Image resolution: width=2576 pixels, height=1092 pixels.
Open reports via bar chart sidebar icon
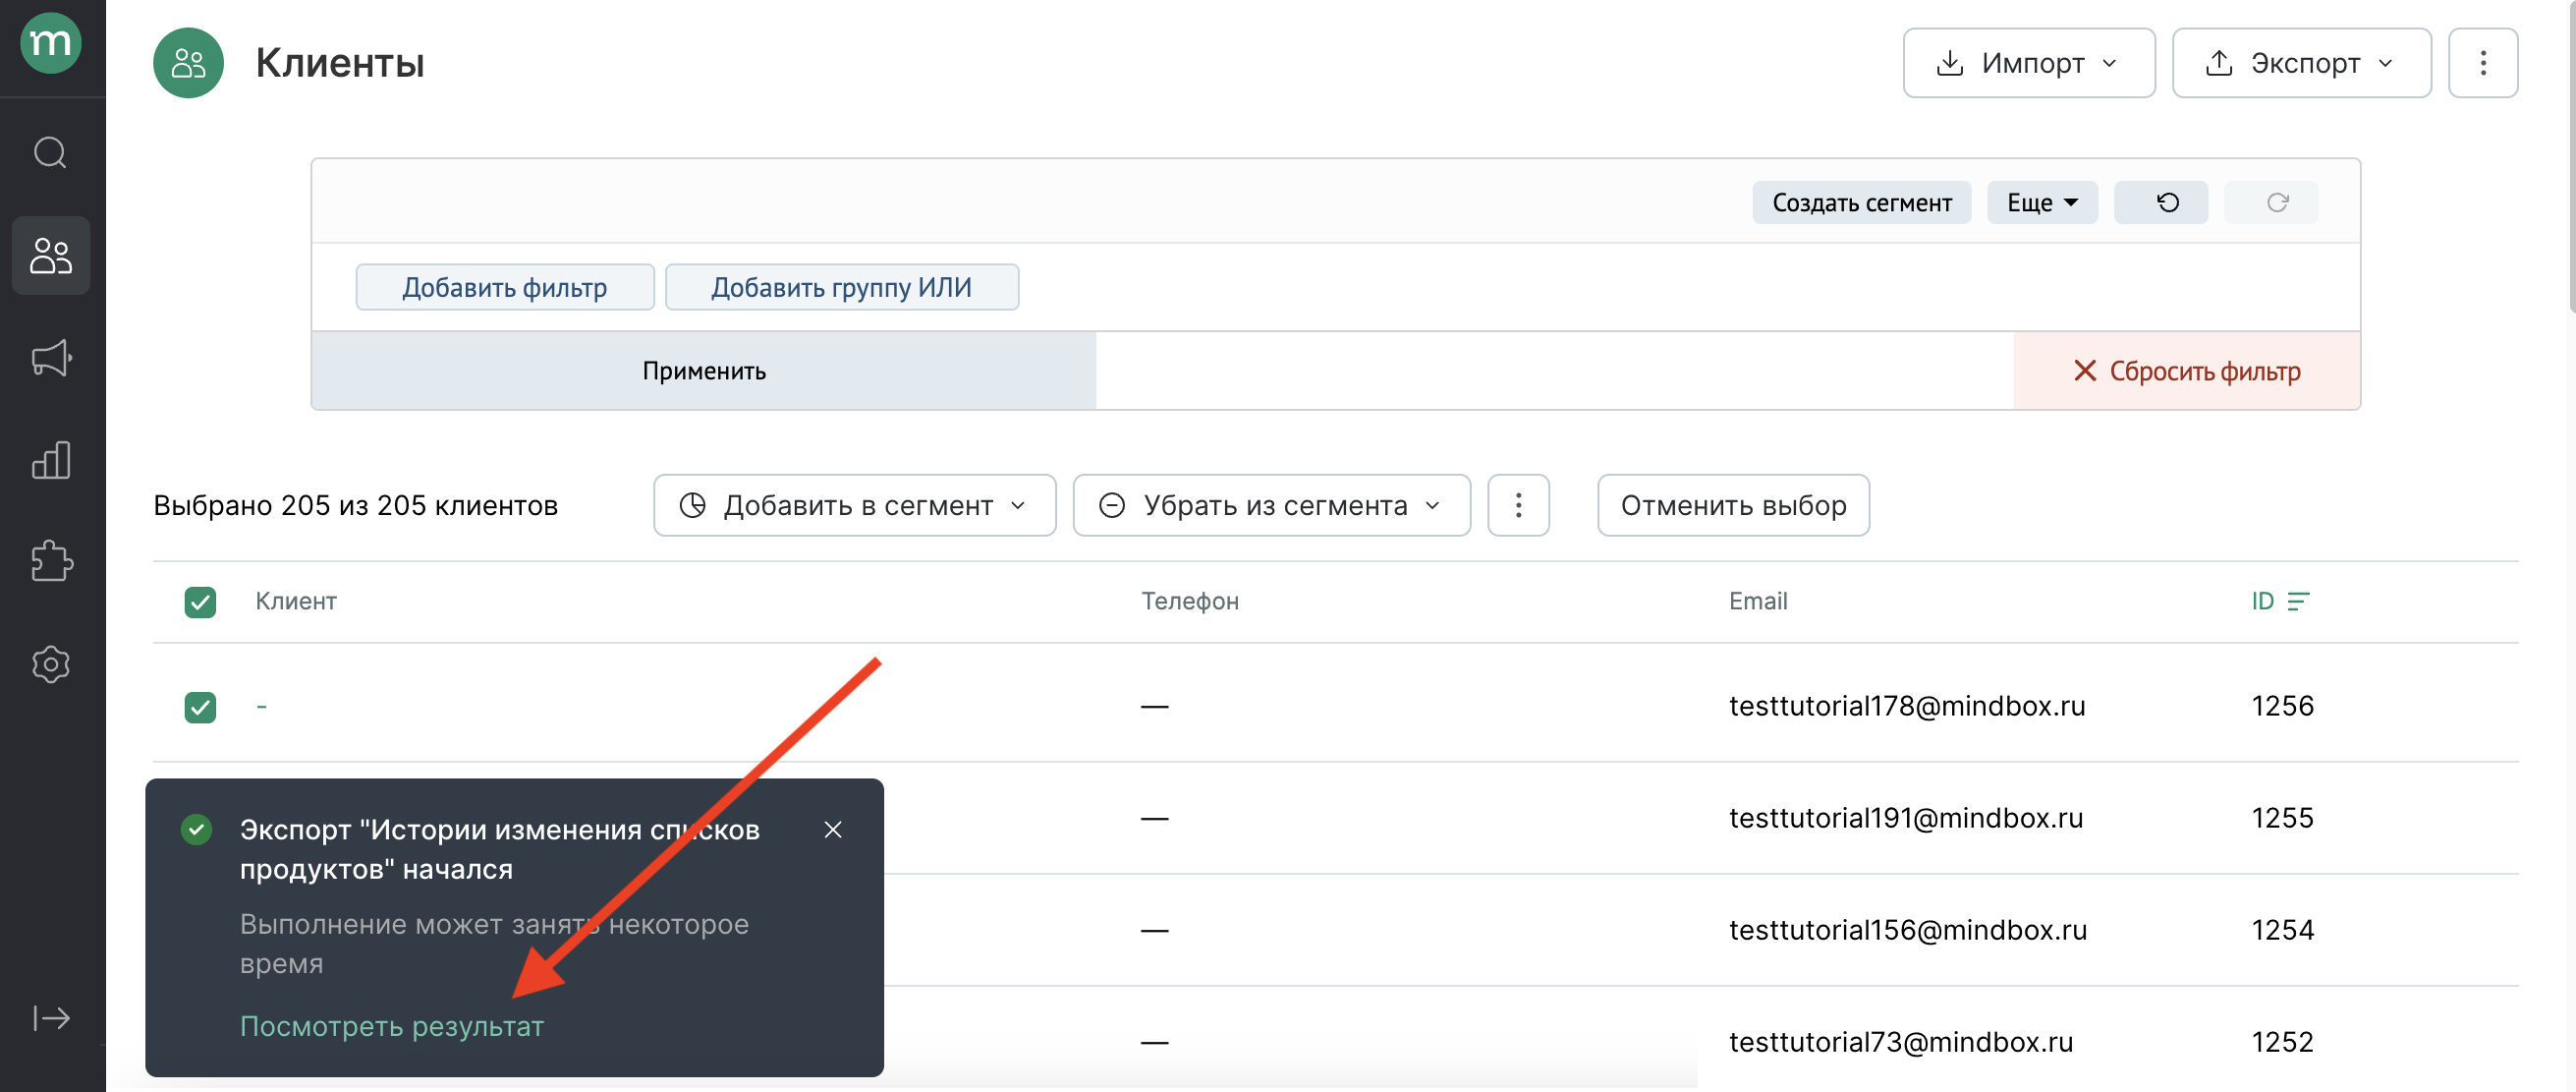pyautogui.click(x=51, y=460)
